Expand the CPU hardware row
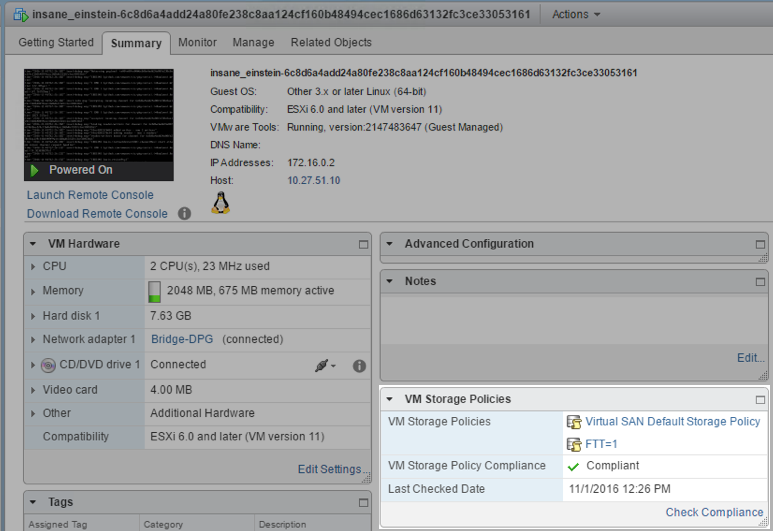The height and width of the screenshot is (531, 773). point(33,267)
